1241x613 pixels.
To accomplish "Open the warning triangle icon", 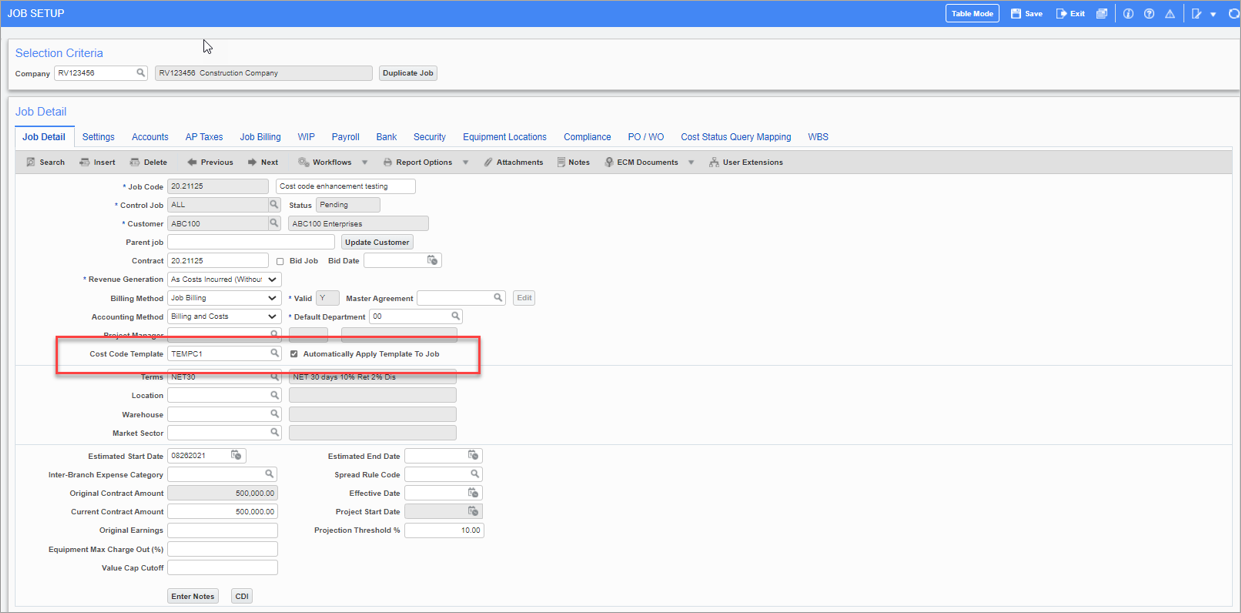I will click(1169, 14).
